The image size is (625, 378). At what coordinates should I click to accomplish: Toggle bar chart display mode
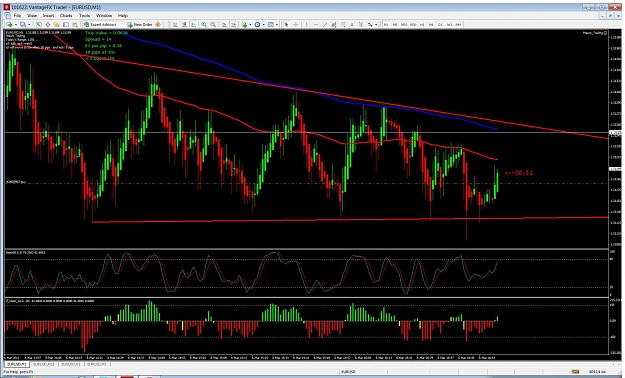click(x=175, y=24)
